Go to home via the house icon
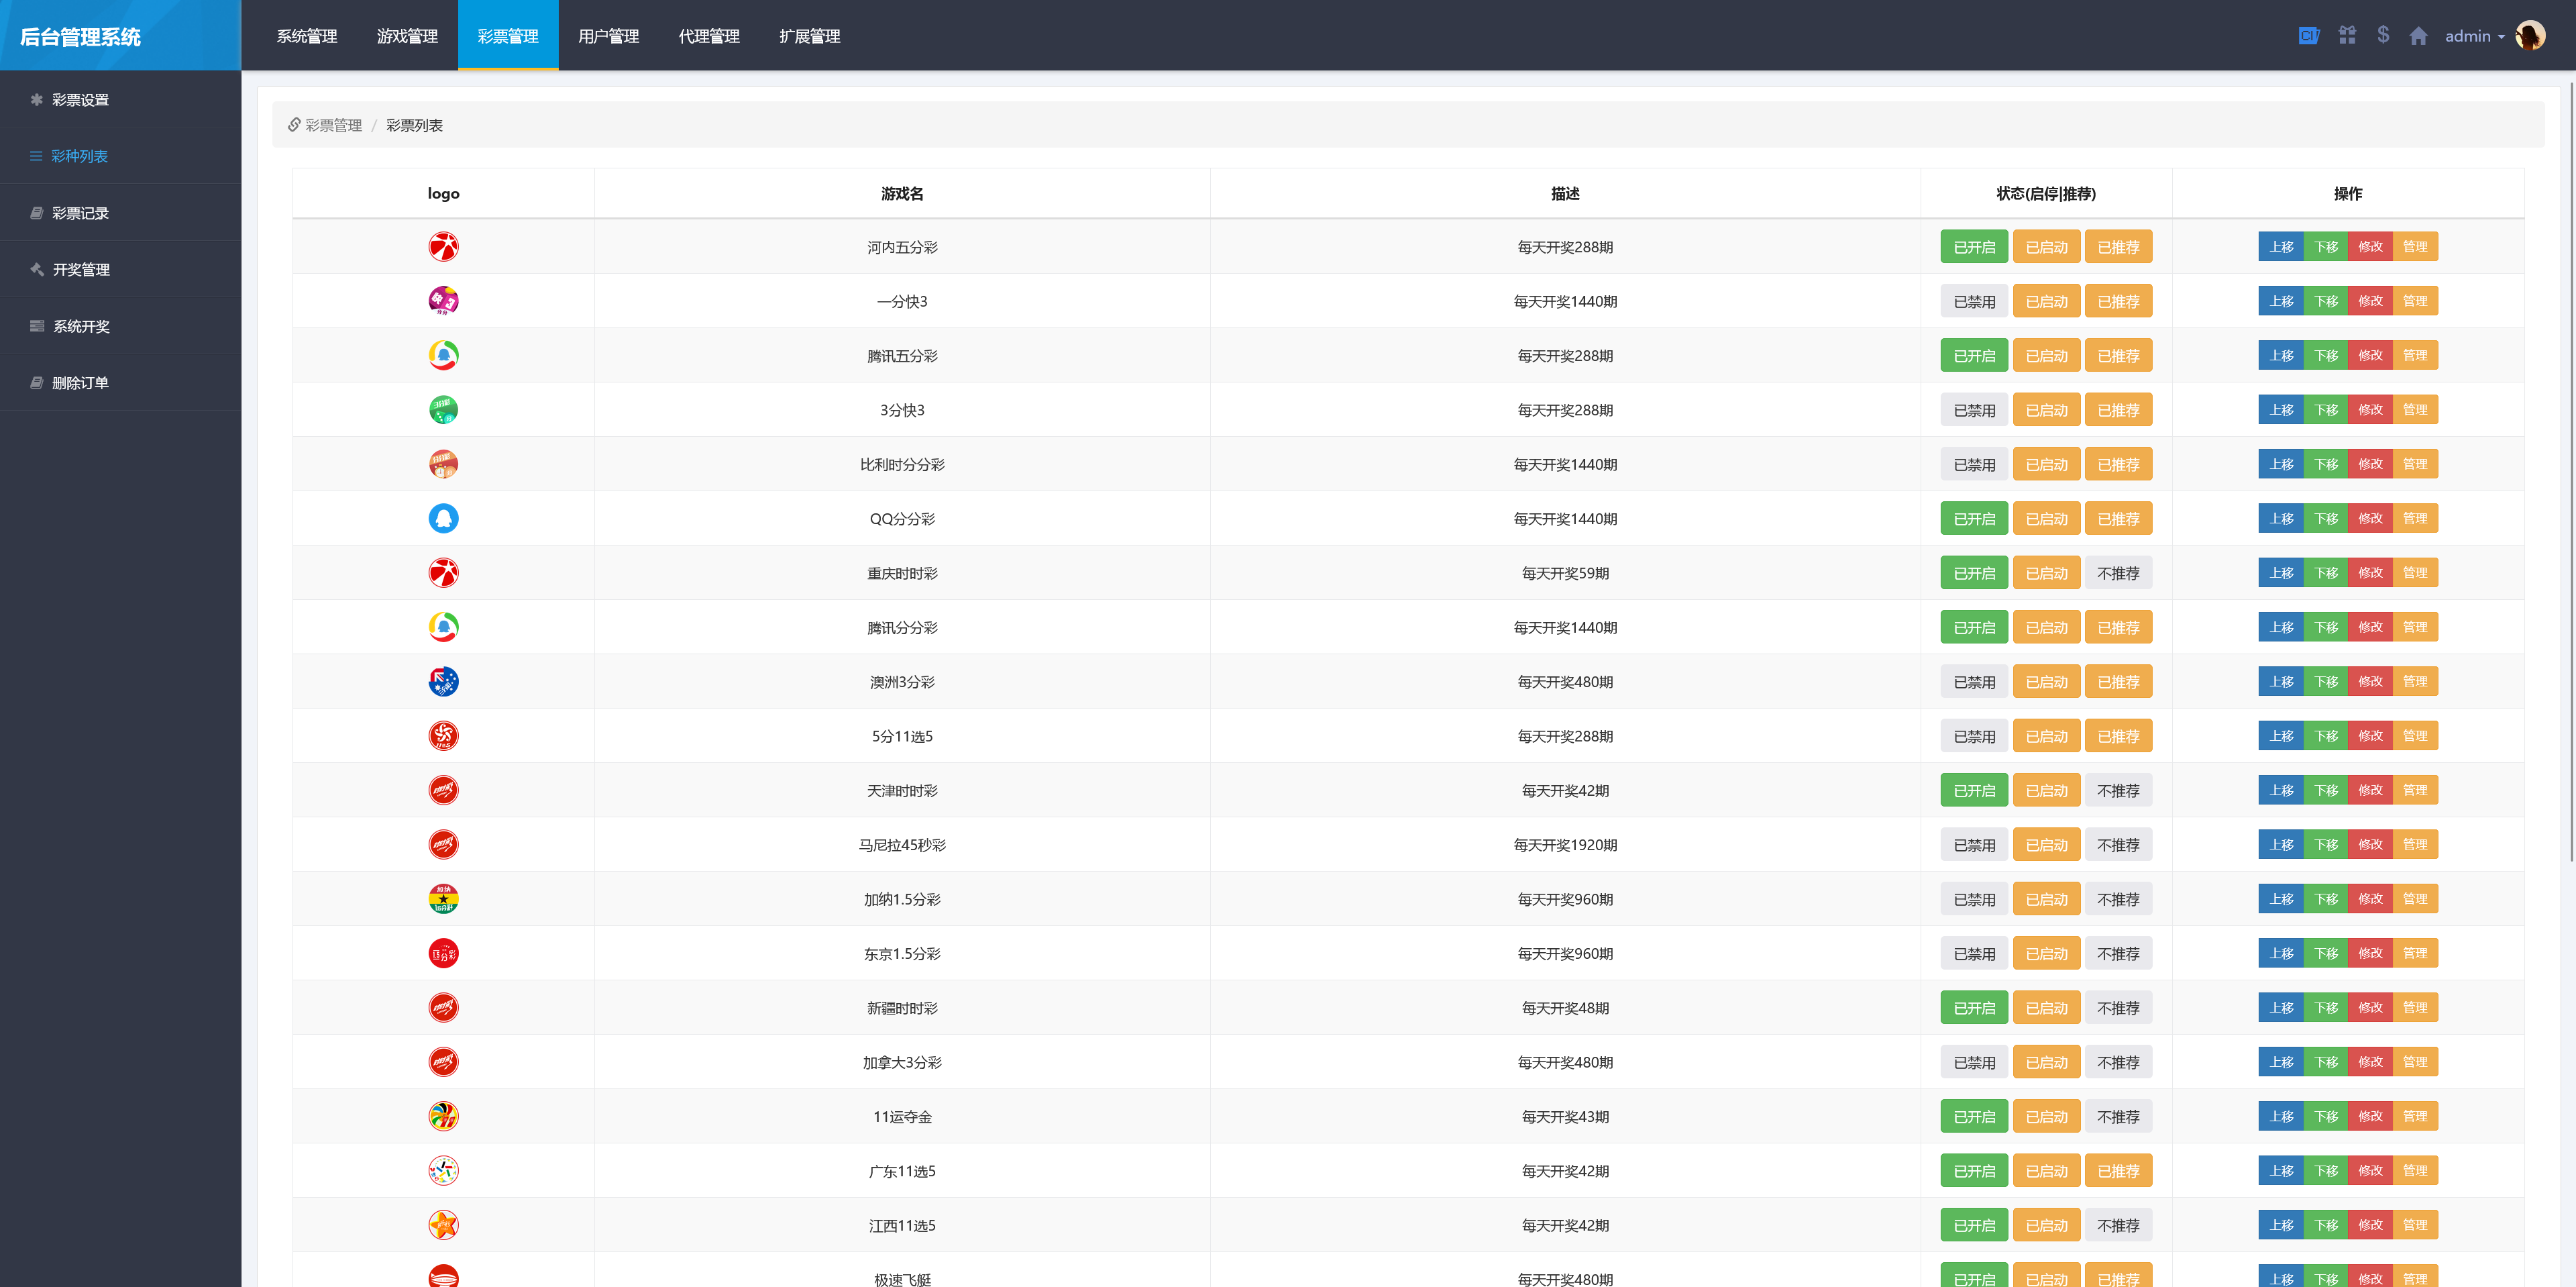Image resolution: width=2576 pixels, height=1287 pixels. [2418, 36]
